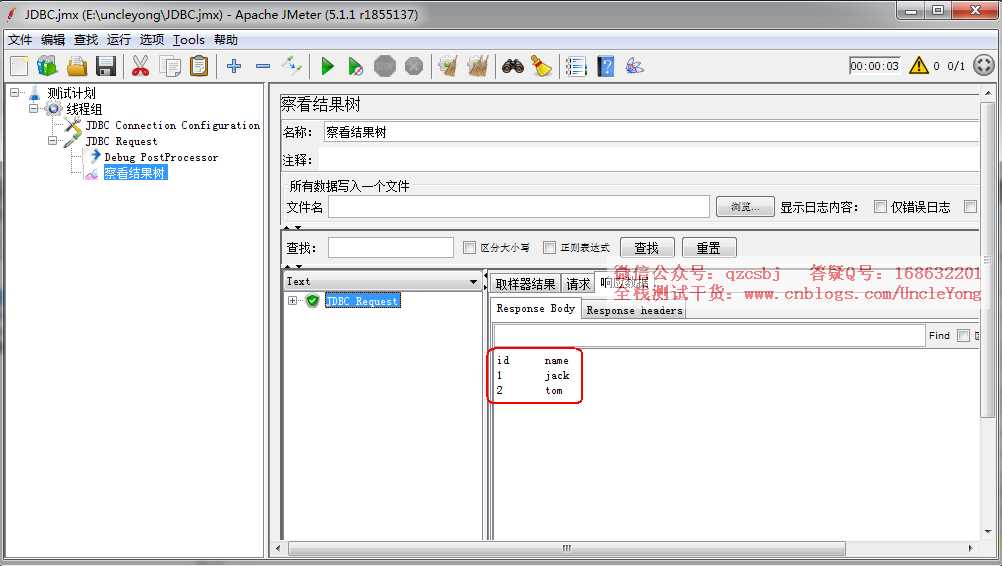This screenshot has height=566, width=1002.
Task: Toggle the 区分大小写 checkbox
Action: coord(469,247)
